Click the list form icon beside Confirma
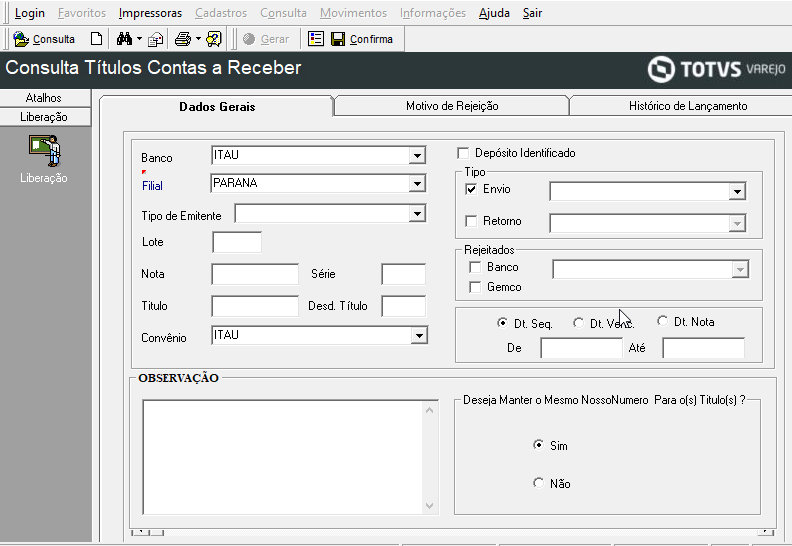792x546 pixels. 316,39
